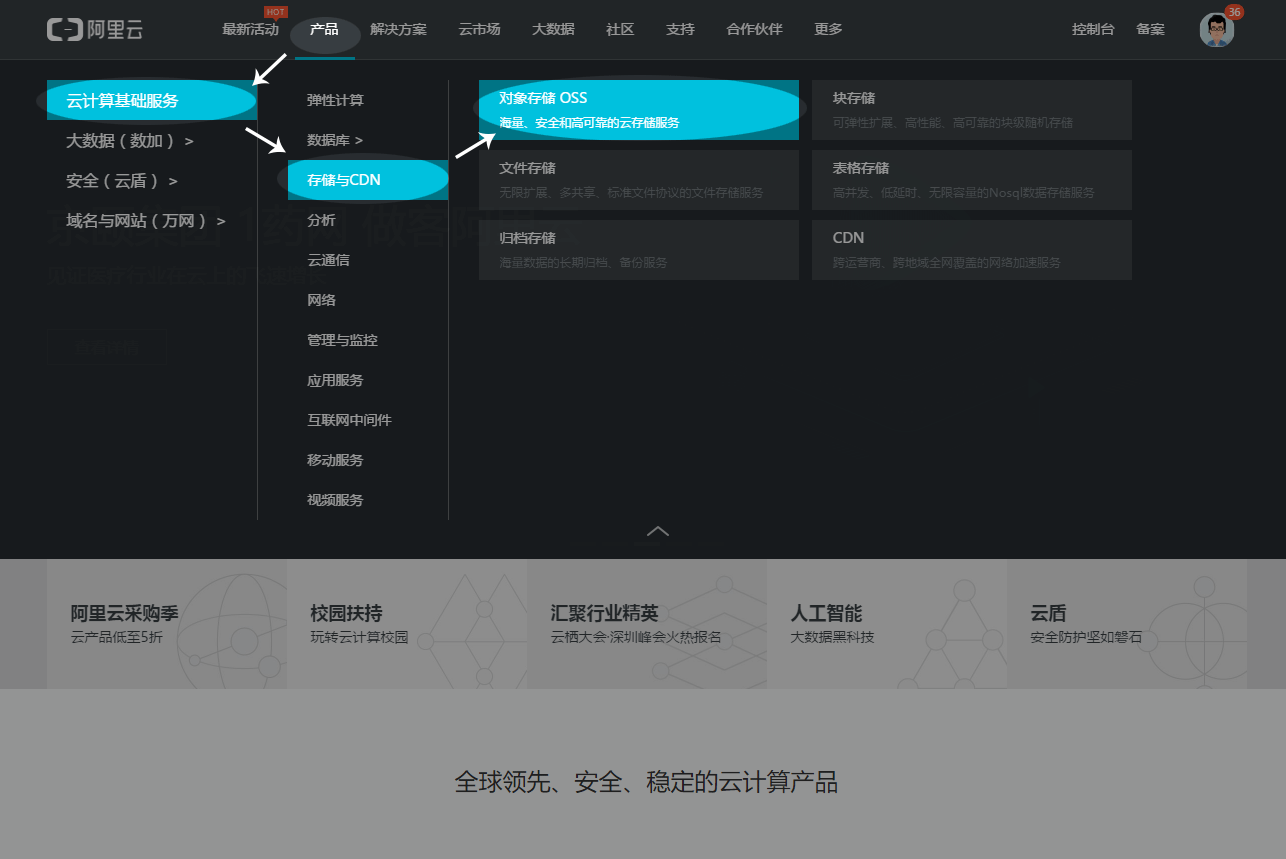This screenshot has height=859, width=1286.
Task: Open 解决方案 in the top navigation
Action: [x=398, y=30]
